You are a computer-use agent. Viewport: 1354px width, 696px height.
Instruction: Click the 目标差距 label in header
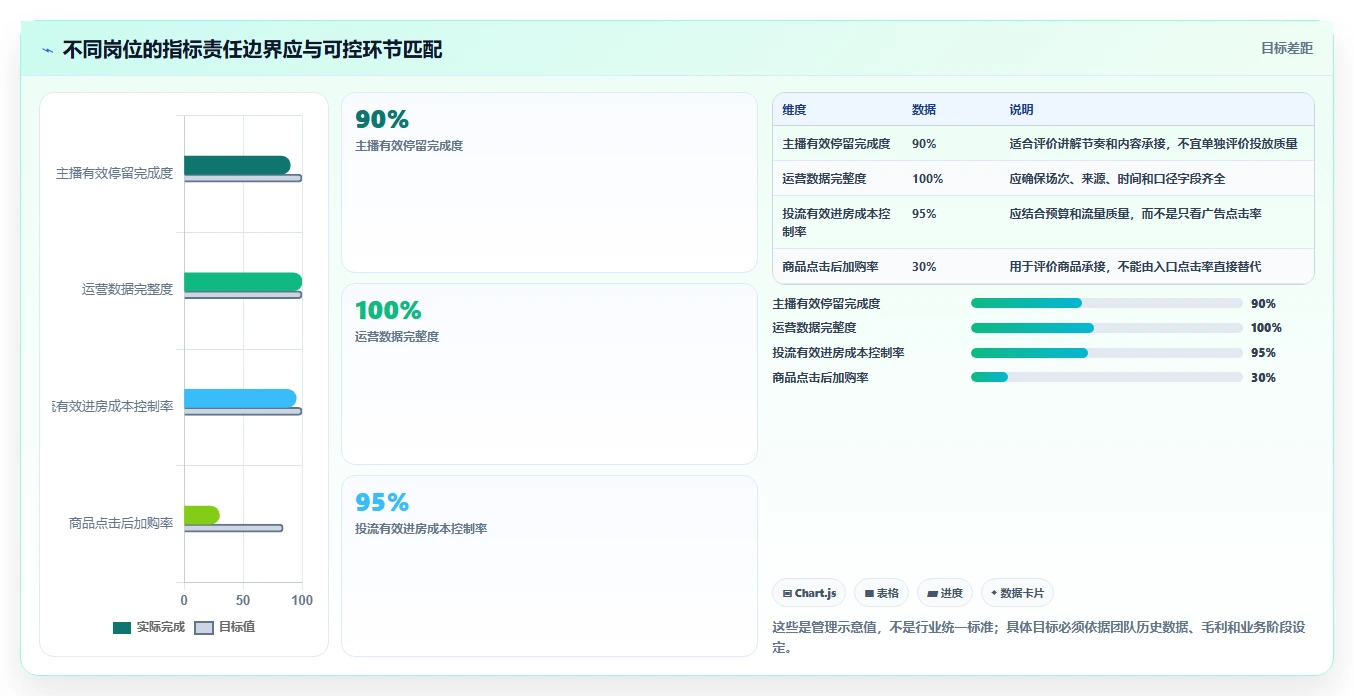point(1286,48)
